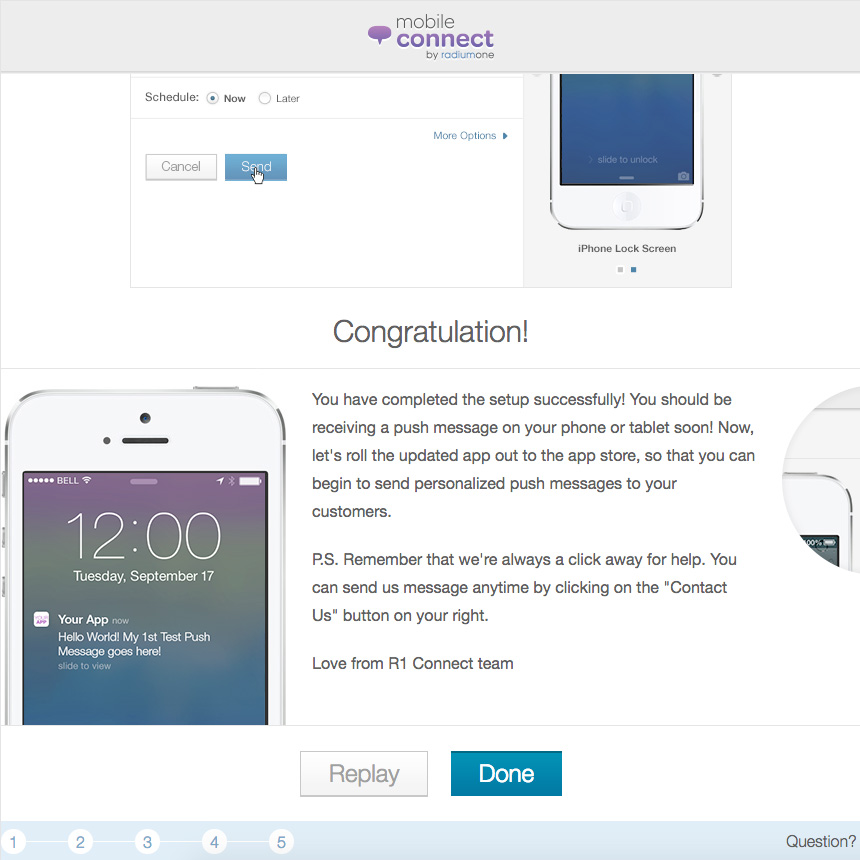
Task: Select the second blue preview carousel dot
Action: [x=633, y=269]
